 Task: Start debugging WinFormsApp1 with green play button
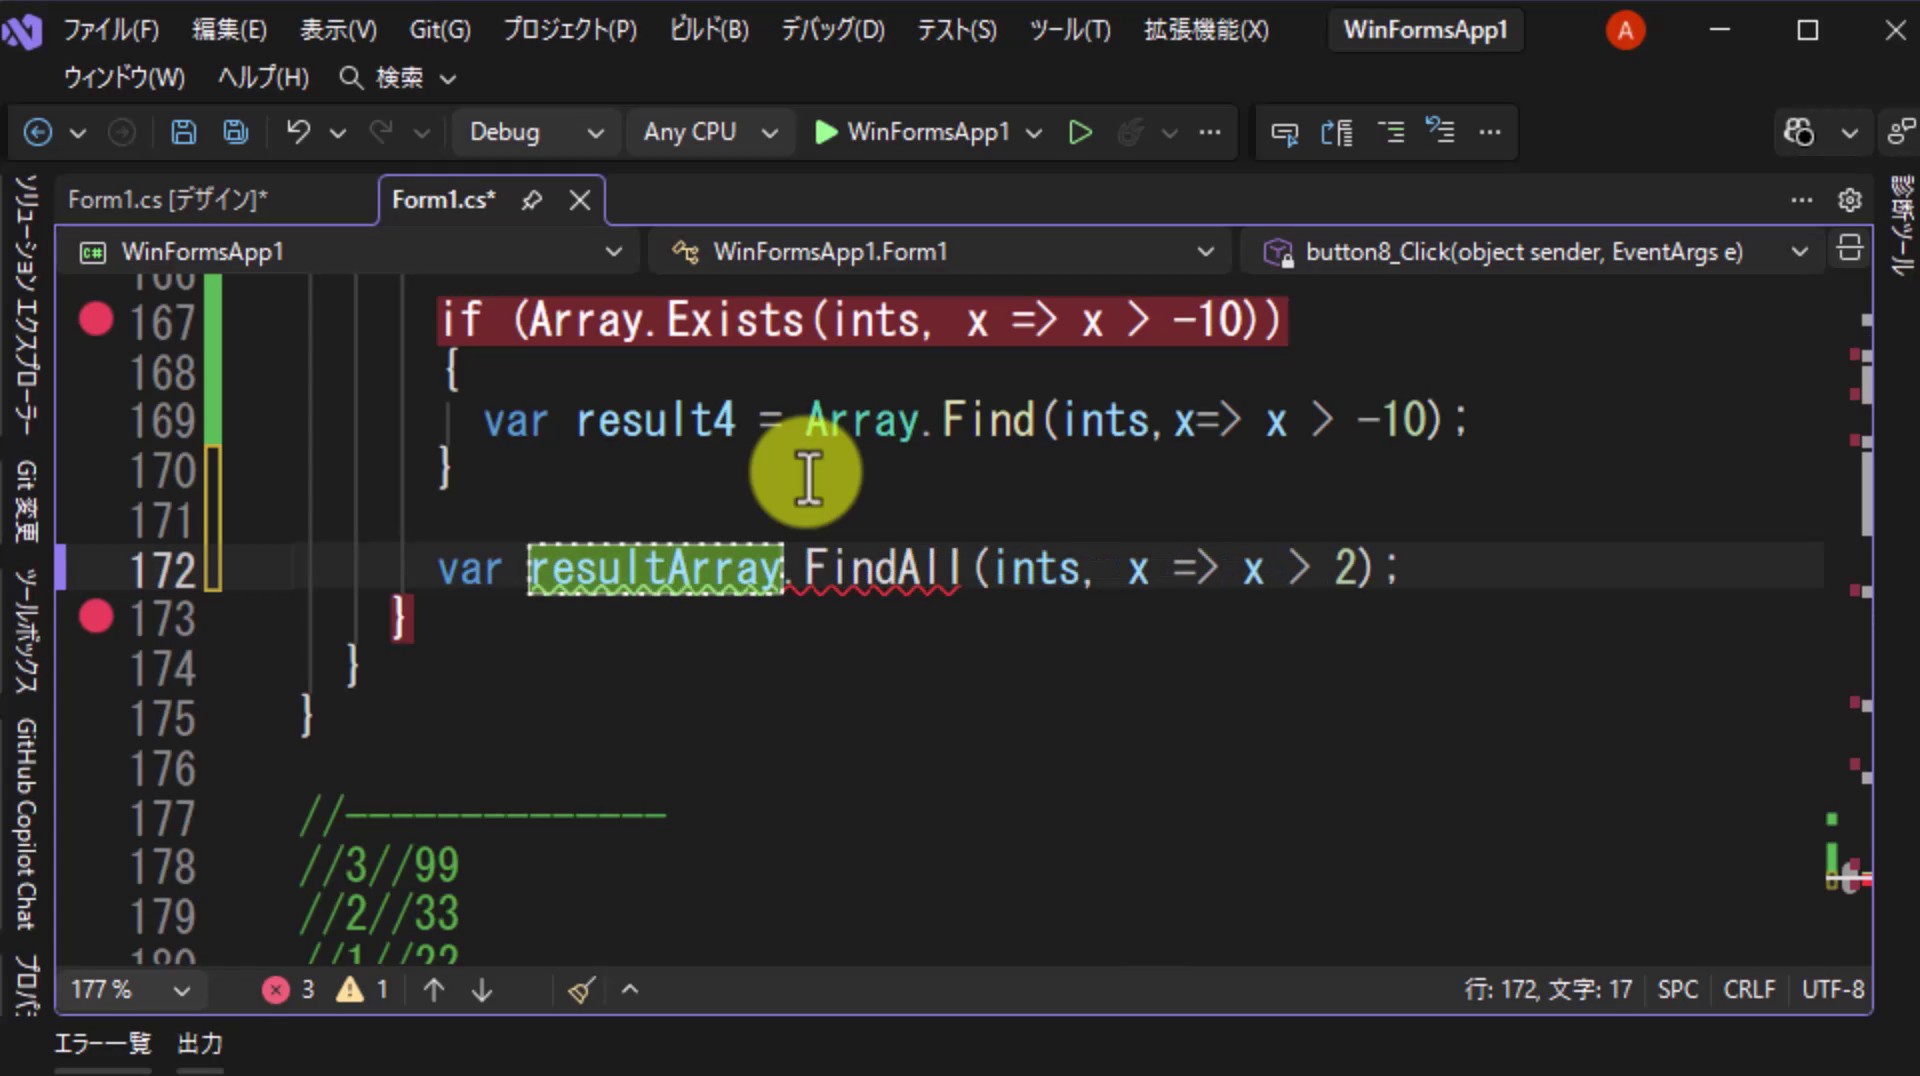pos(914,132)
